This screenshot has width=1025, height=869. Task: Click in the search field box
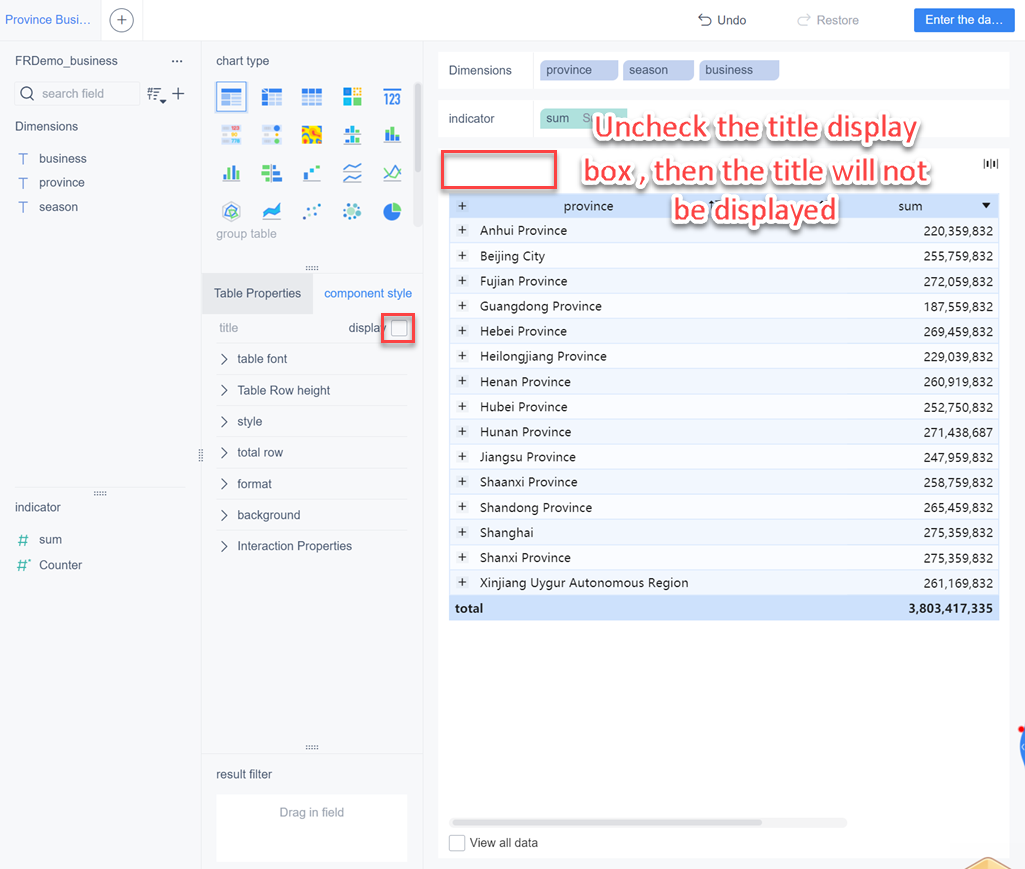77,94
